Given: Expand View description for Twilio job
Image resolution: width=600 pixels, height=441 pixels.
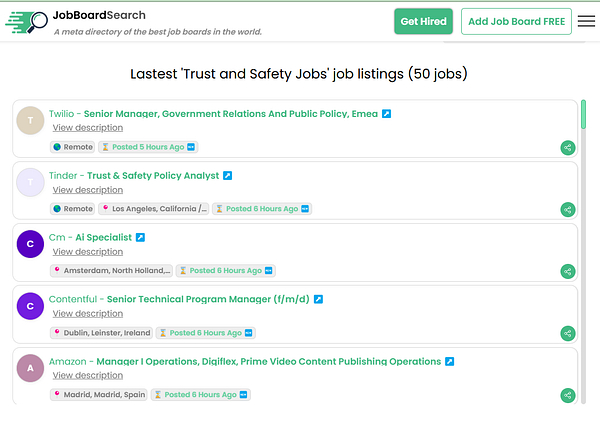Looking at the screenshot, I should pos(88,128).
